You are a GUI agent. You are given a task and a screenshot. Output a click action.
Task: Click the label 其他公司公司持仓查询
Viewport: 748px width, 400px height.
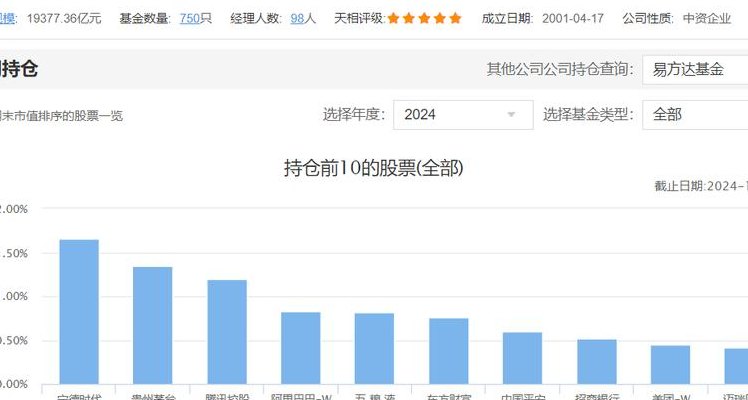point(561,70)
